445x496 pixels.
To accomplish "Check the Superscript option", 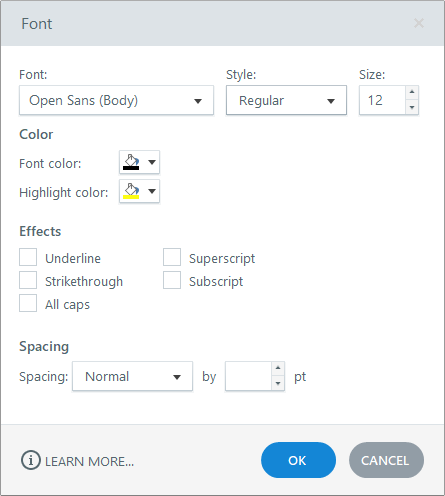I will coord(172,257).
